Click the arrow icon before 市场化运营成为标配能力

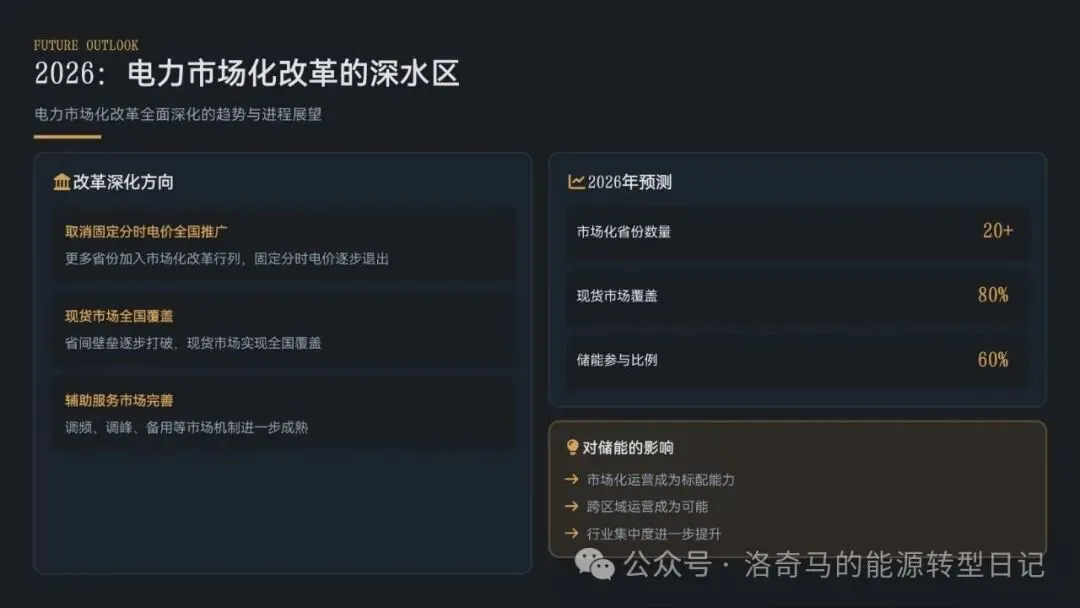(572, 480)
